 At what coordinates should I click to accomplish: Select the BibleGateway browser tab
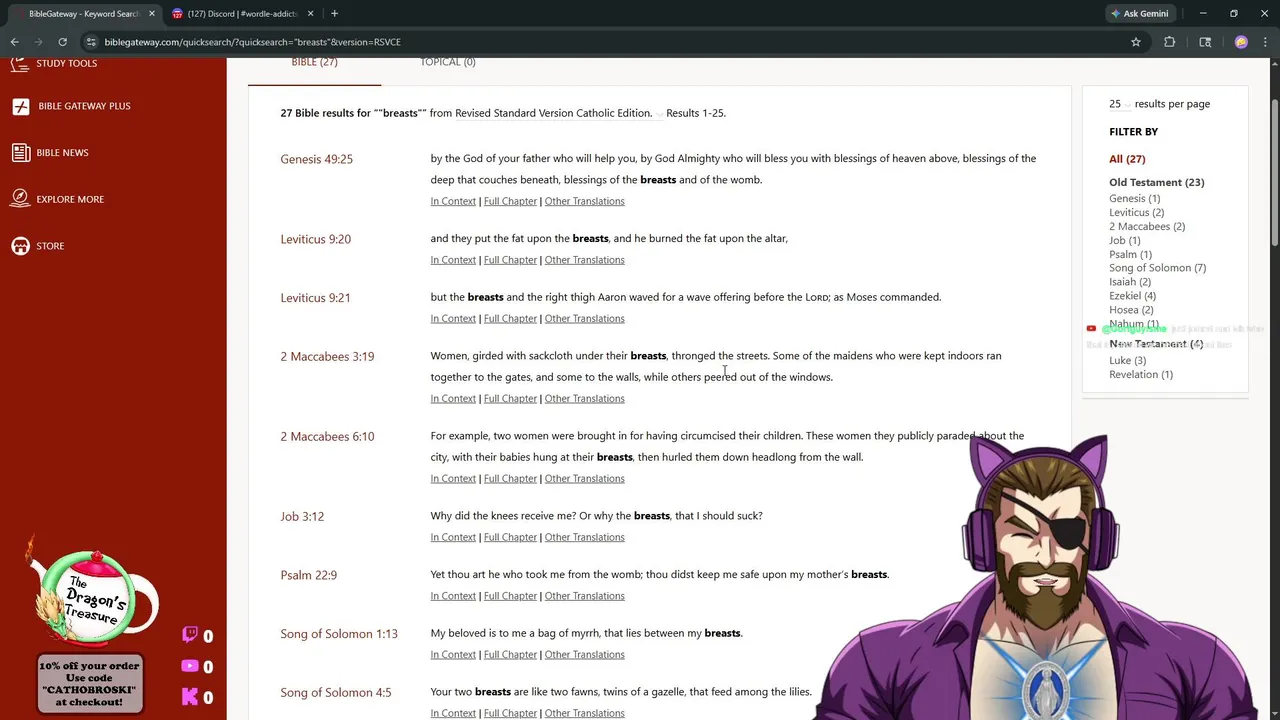83,14
